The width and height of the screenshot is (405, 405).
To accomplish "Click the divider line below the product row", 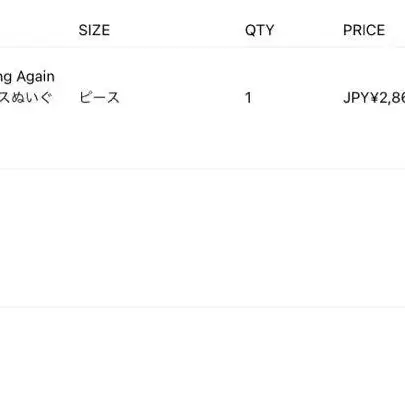I will 202,169.
